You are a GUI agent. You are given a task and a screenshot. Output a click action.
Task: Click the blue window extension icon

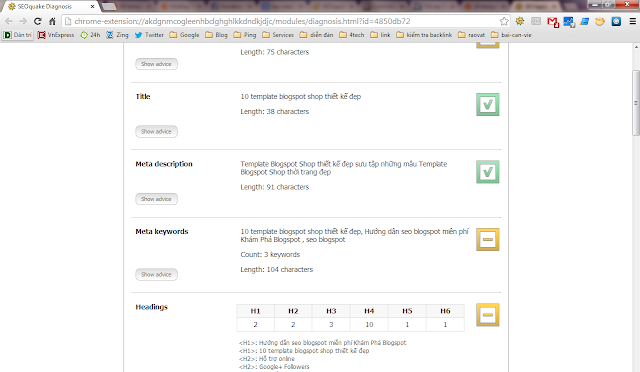584,21
